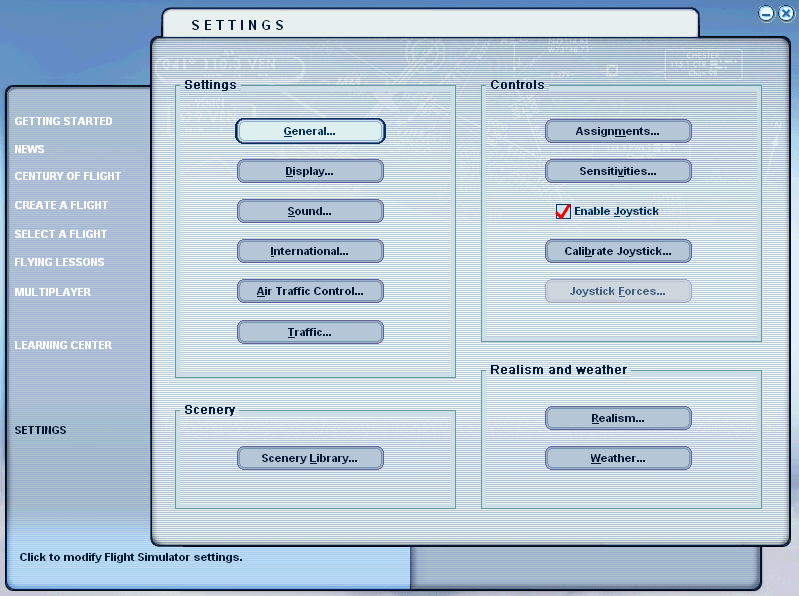Screen dimensions: 799x596
Task: Open the Learning Center
Action: click(63, 345)
